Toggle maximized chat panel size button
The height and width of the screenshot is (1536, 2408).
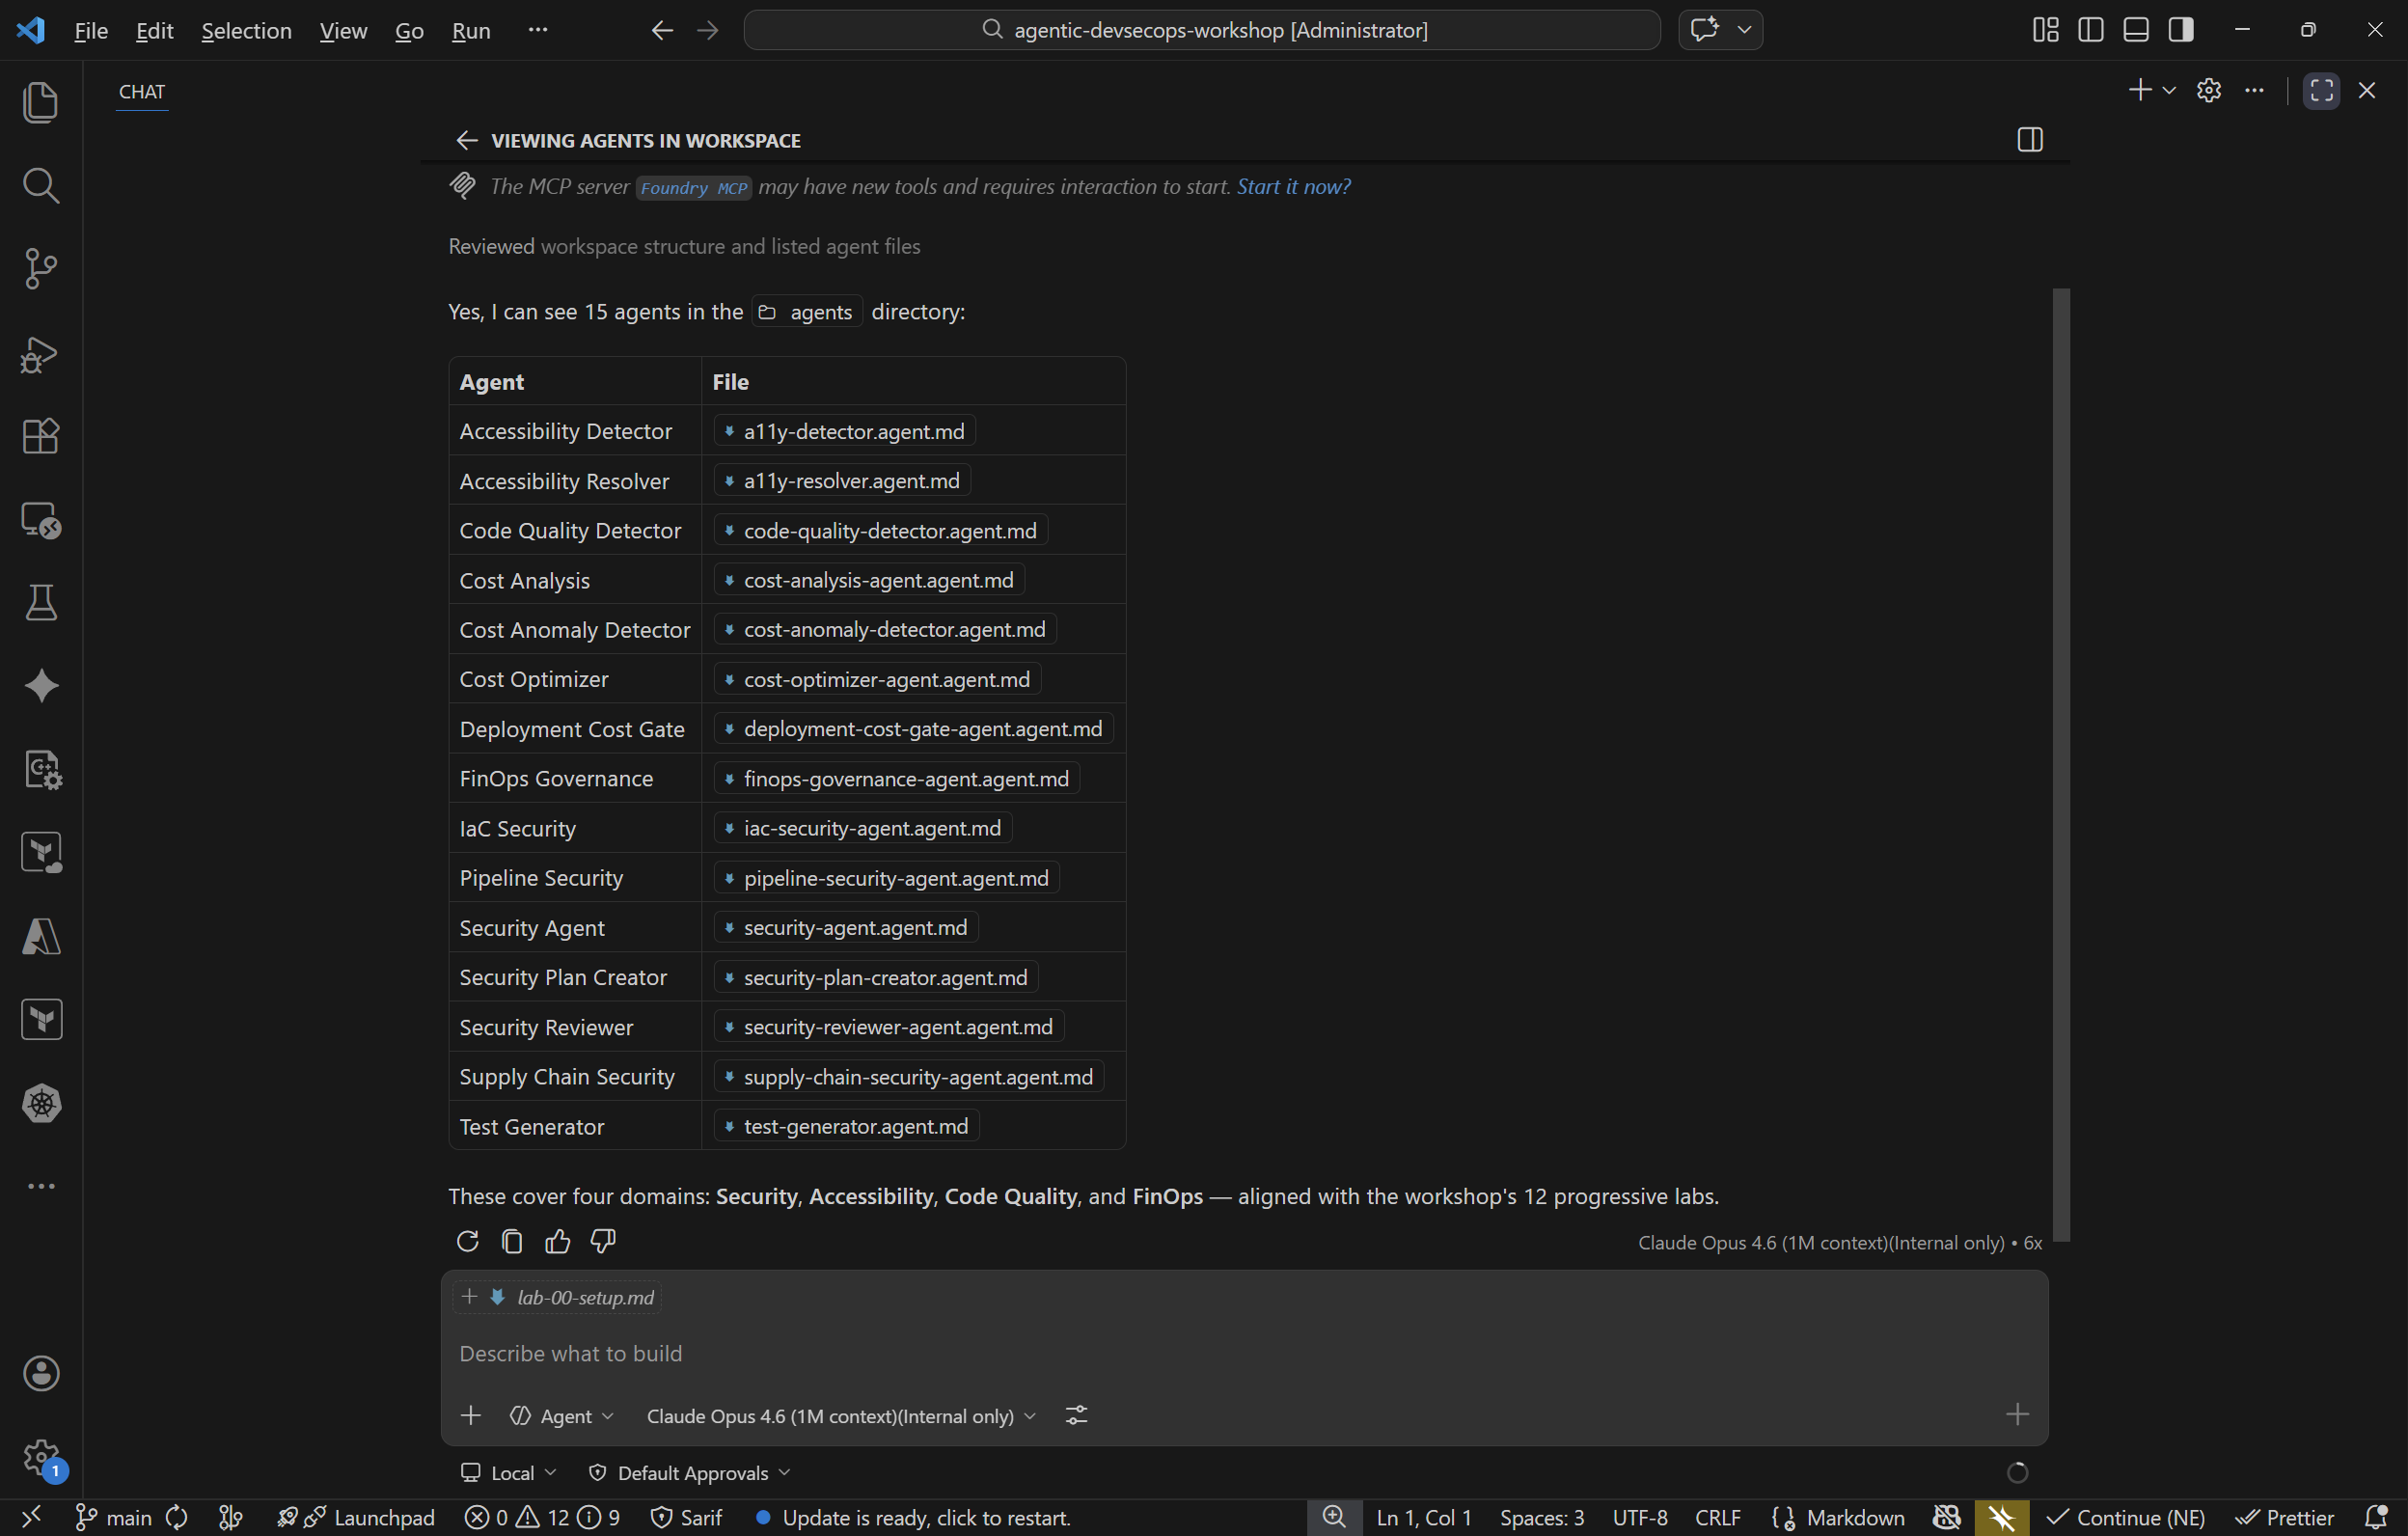2321,90
